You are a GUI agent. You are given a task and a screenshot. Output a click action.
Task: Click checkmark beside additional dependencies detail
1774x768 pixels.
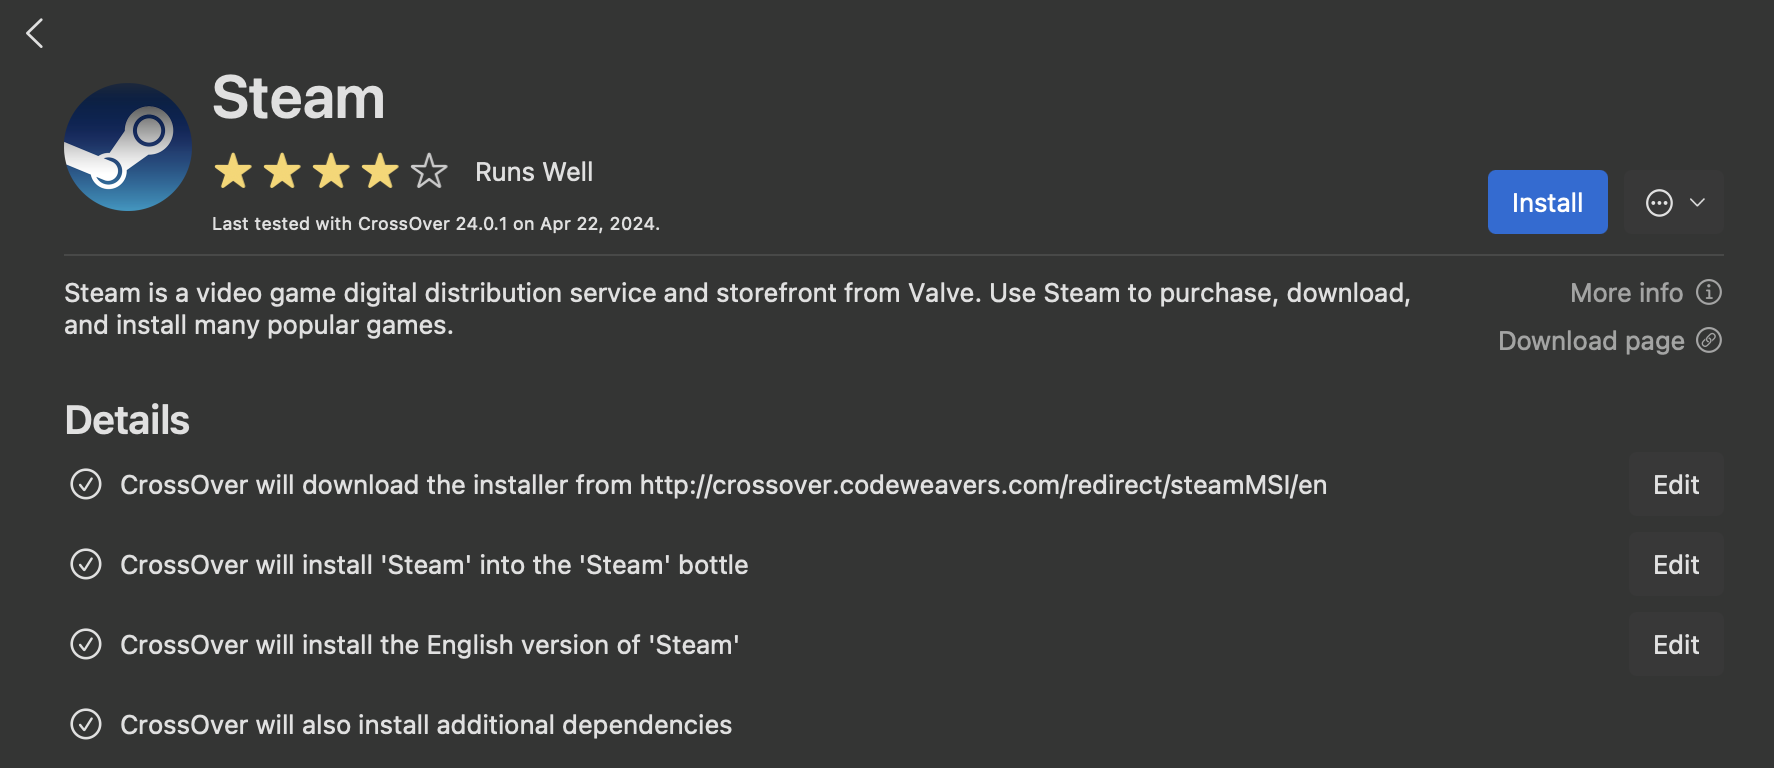point(86,724)
